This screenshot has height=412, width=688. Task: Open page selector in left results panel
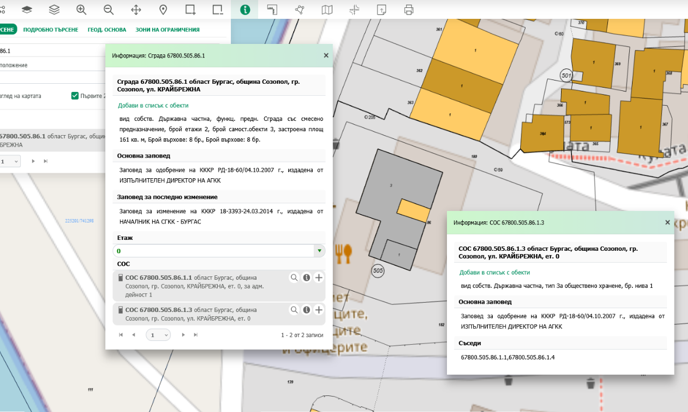pos(10,161)
